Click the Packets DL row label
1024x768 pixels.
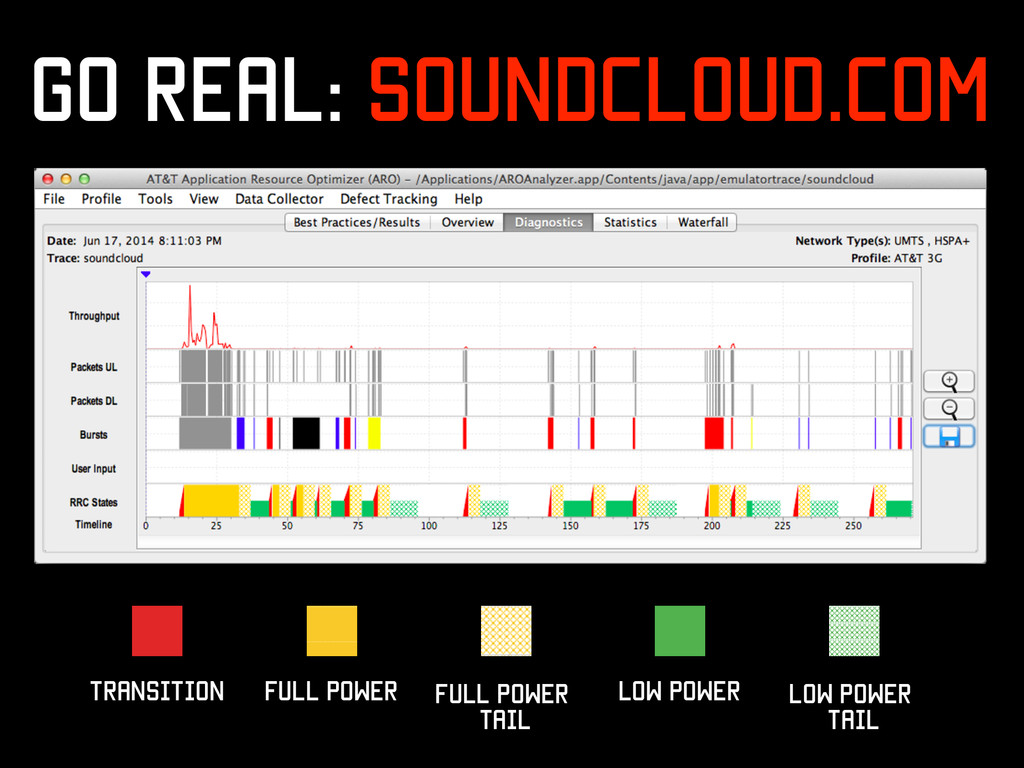pos(94,401)
